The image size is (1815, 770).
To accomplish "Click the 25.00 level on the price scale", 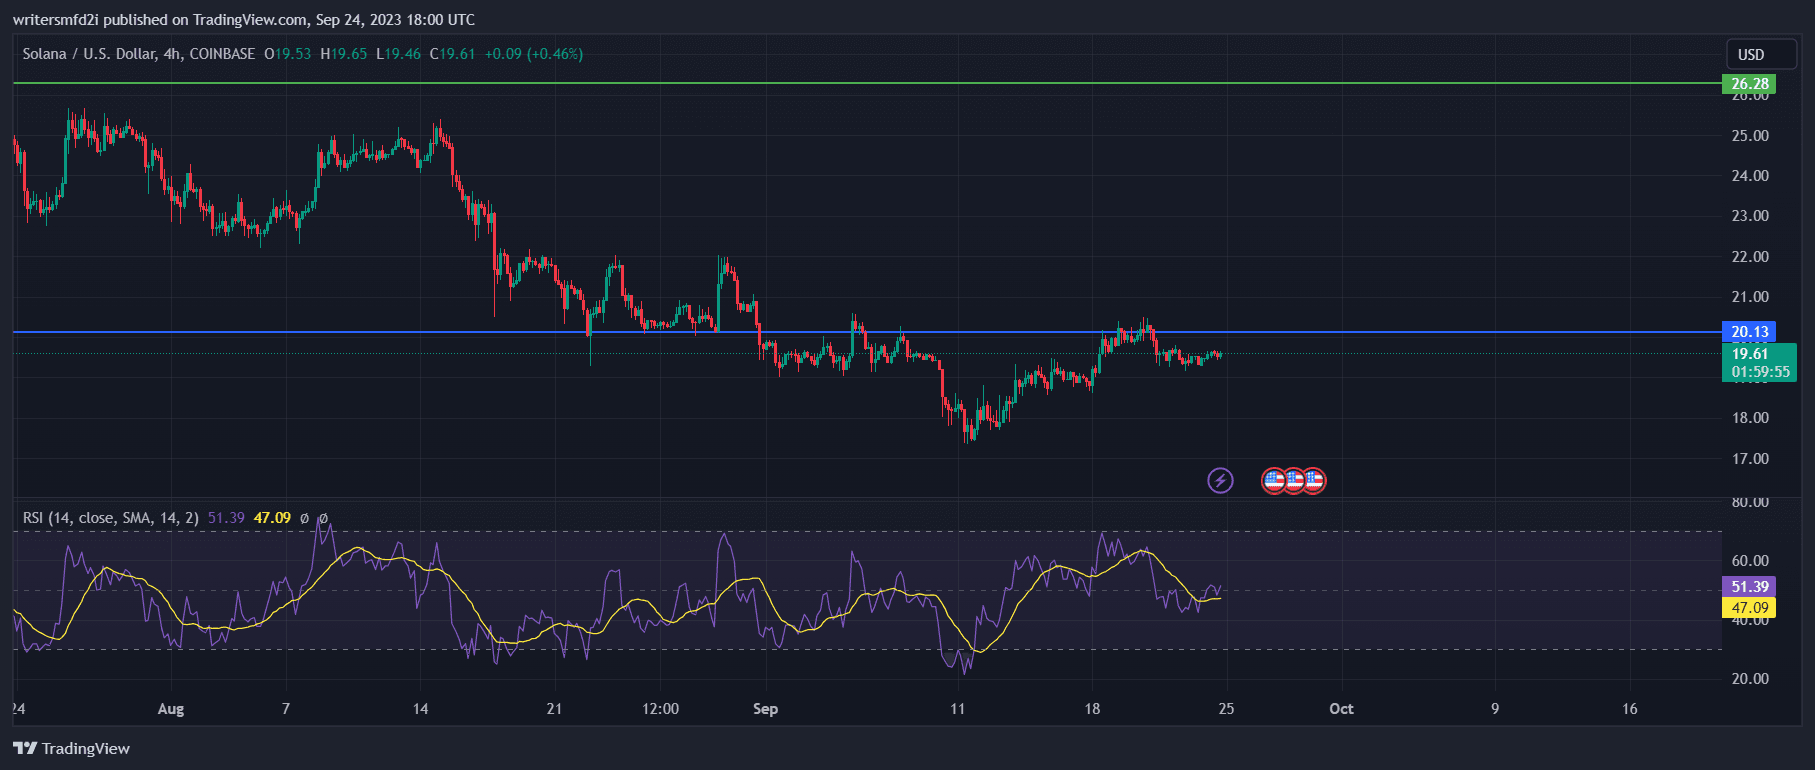I will (1750, 136).
